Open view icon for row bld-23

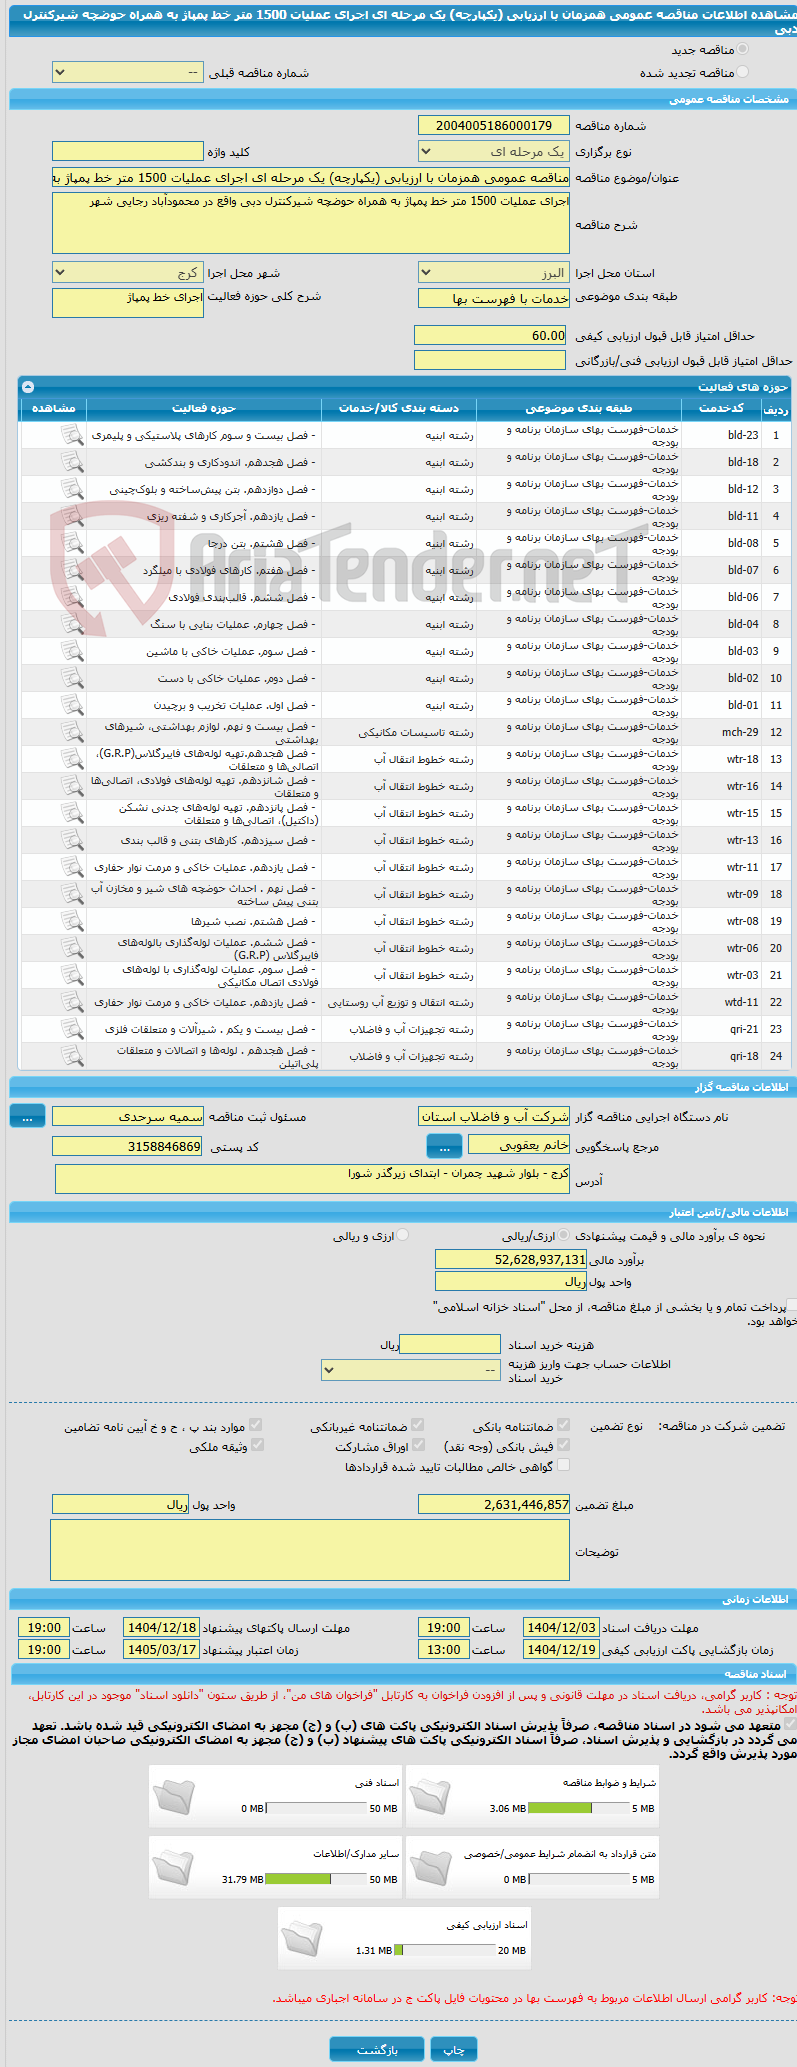72,435
